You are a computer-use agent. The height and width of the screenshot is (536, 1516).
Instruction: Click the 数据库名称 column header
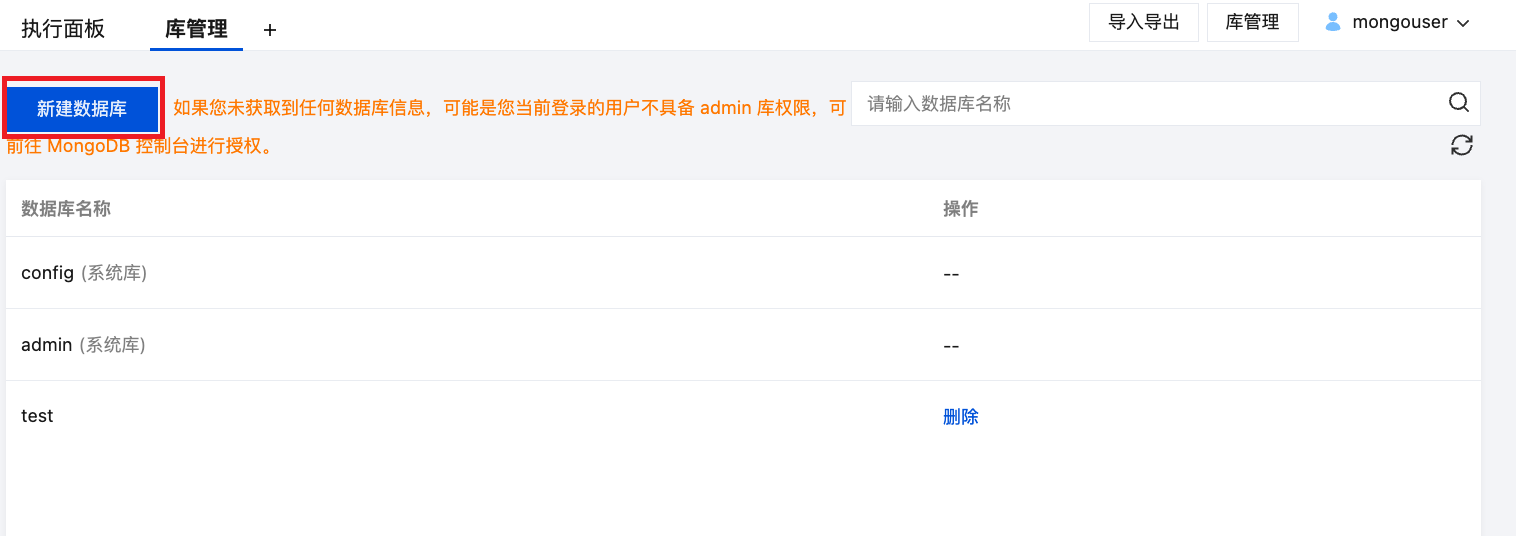[66, 209]
